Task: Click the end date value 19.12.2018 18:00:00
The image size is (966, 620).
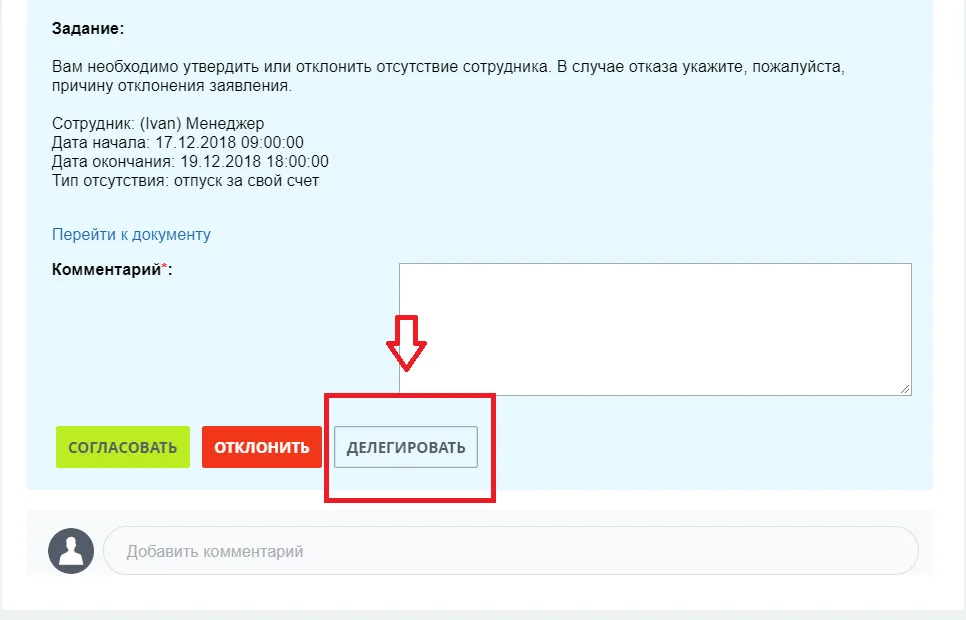Action: tap(254, 161)
